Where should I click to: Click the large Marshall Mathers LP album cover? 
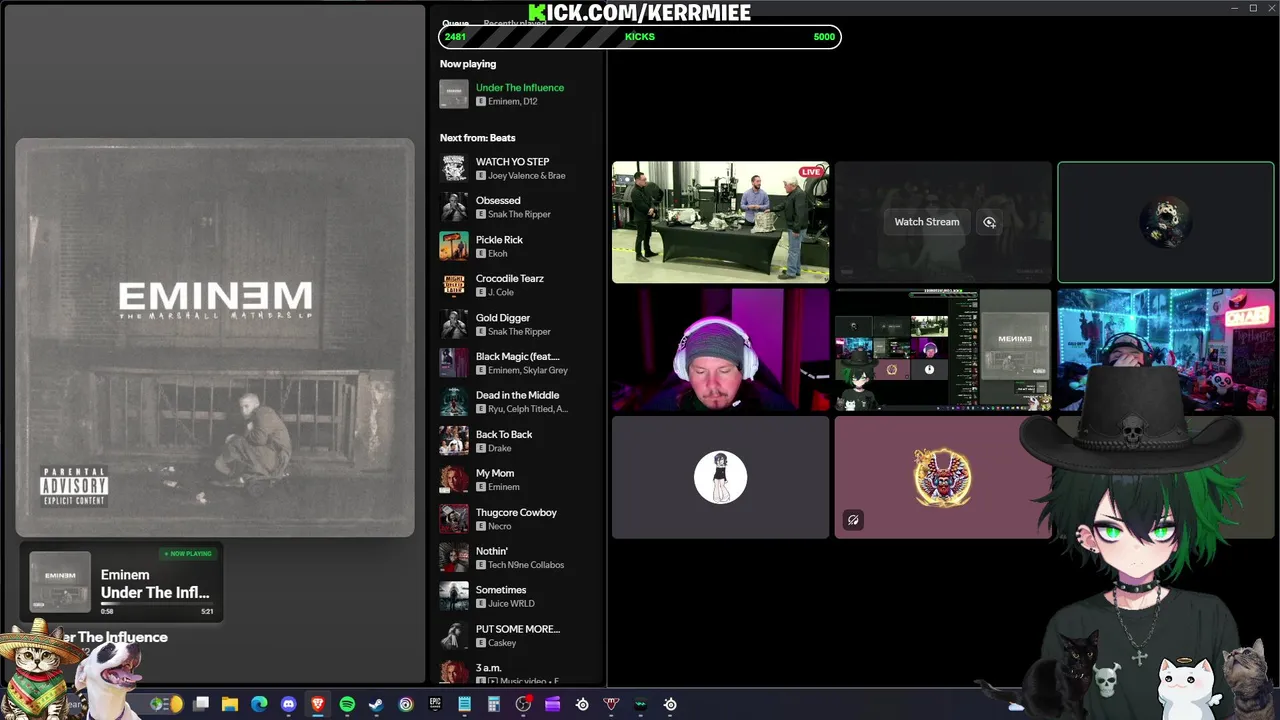(215, 338)
